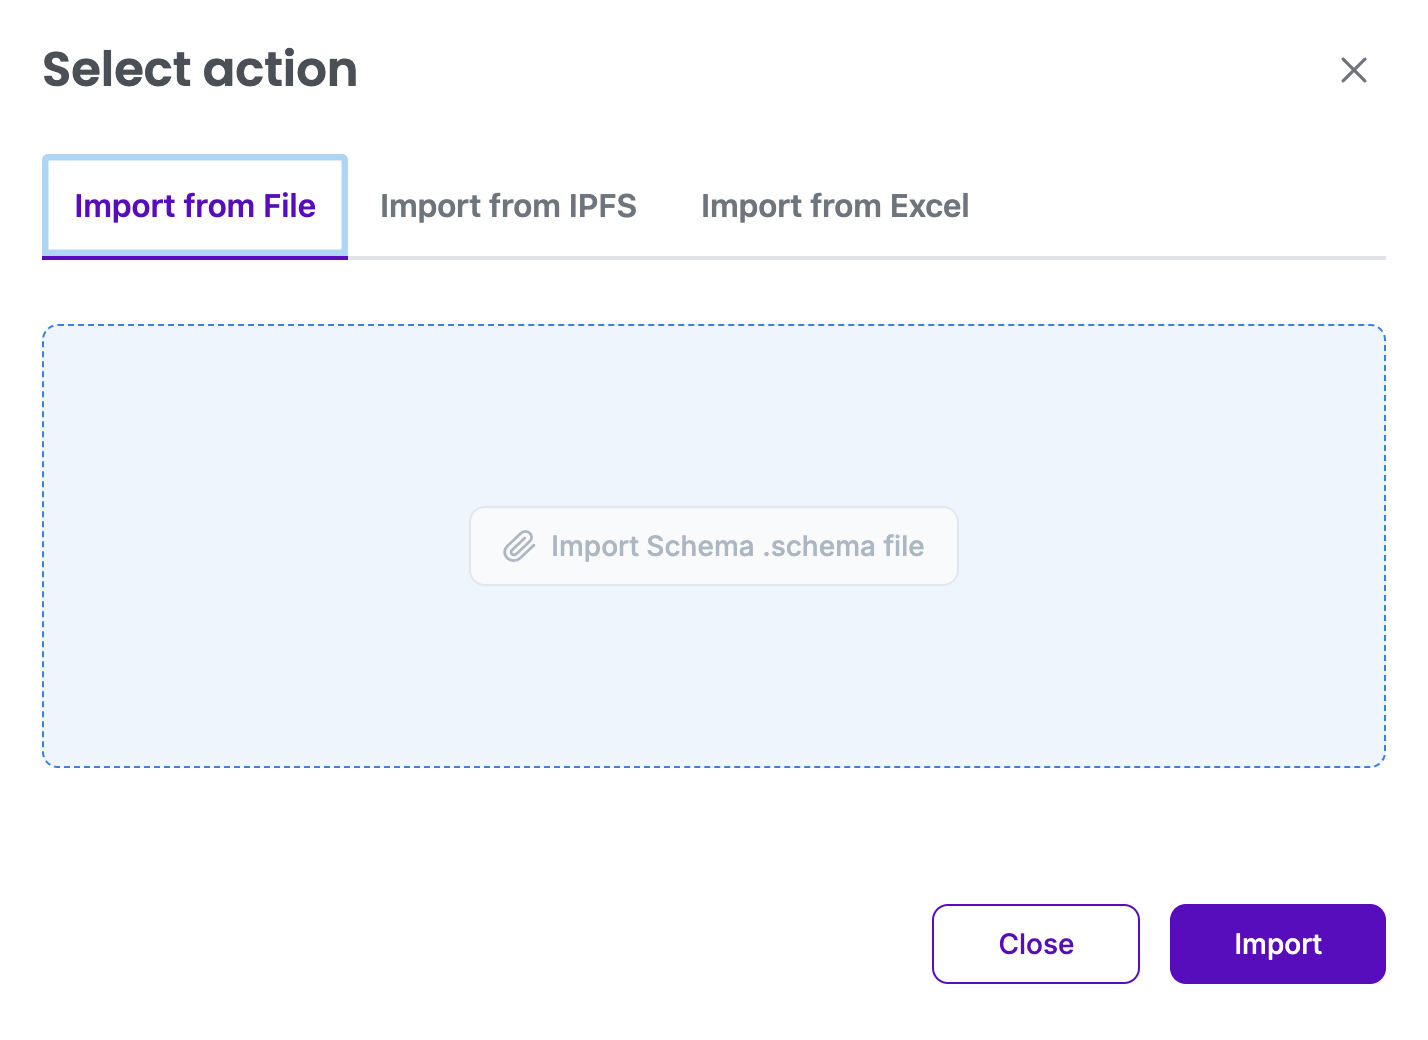Image resolution: width=1428 pixels, height=1040 pixels.
Task: Switch to the Import from IPFS tab
Action: (508, 206)
